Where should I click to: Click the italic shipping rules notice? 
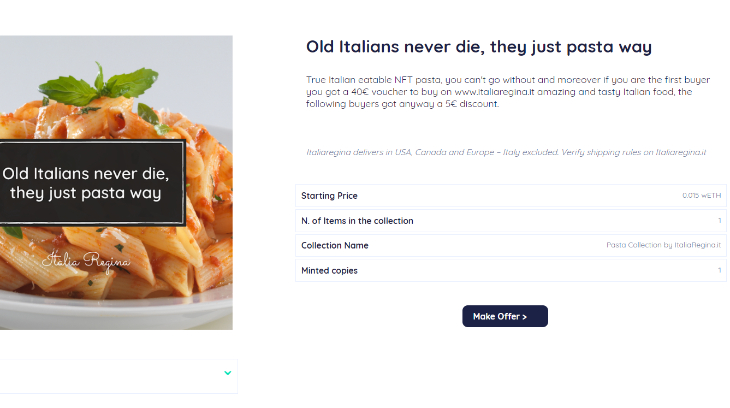[506, 152]
